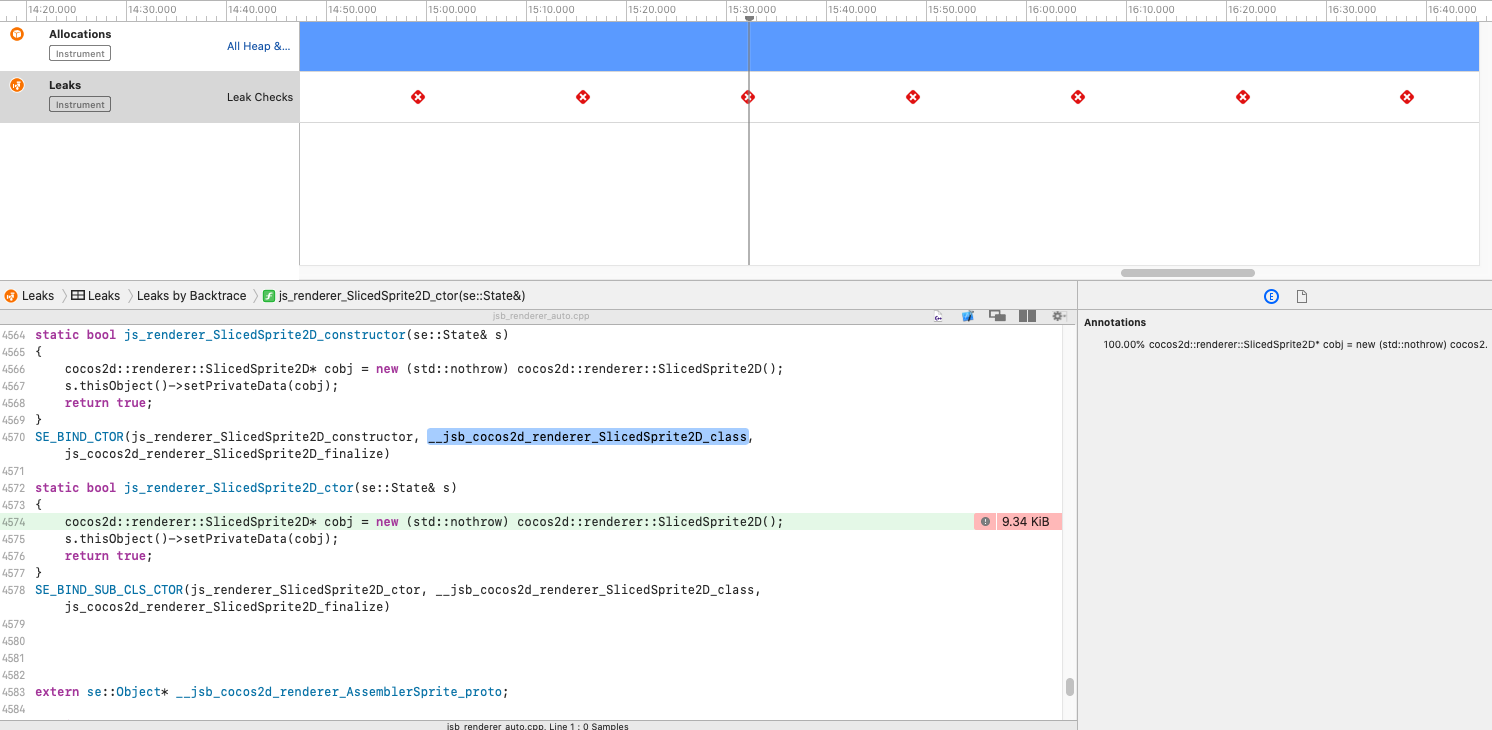Click the 100.00% annotation entry
This screenshot has width=1492, height=730.
point(1295,345)
